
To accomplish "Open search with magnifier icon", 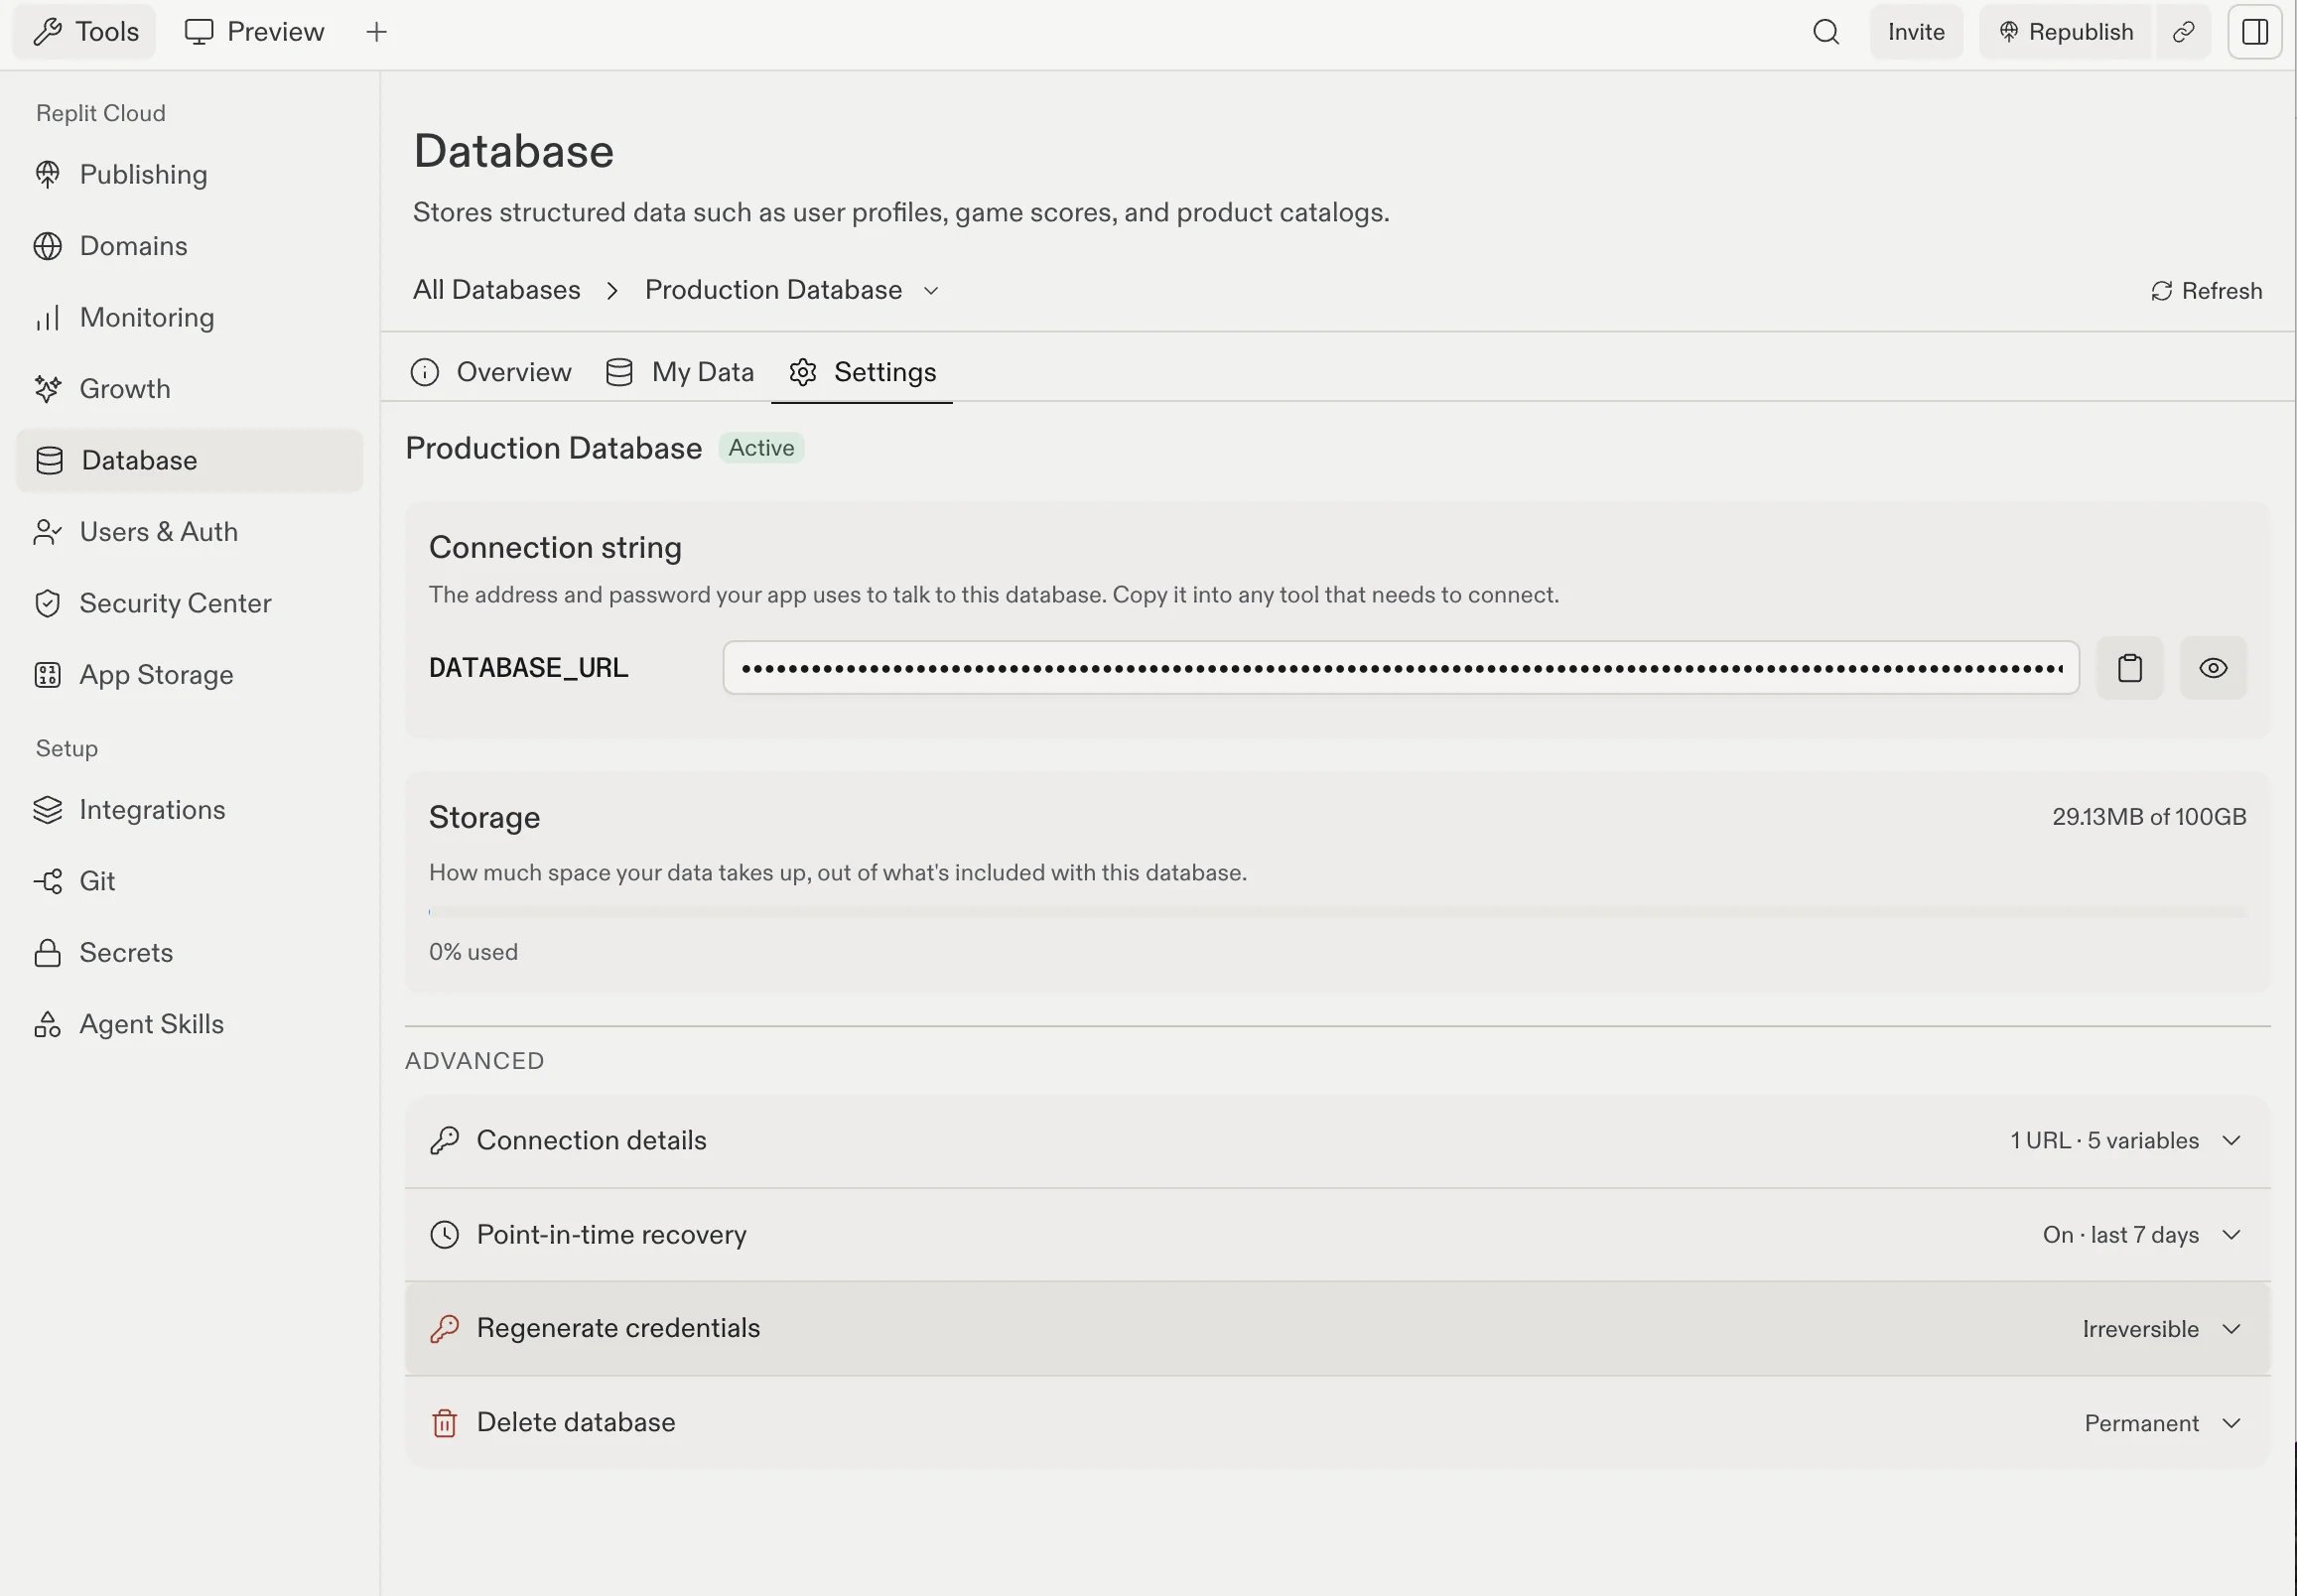I will [x=1826, y=32].
